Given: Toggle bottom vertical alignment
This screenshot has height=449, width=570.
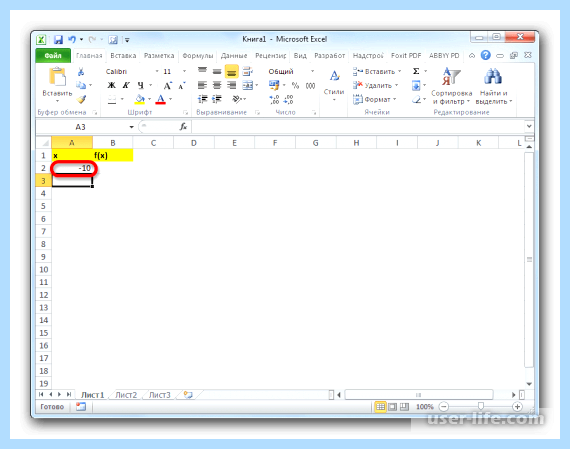Looking at the screenshot, I should 232,71.
